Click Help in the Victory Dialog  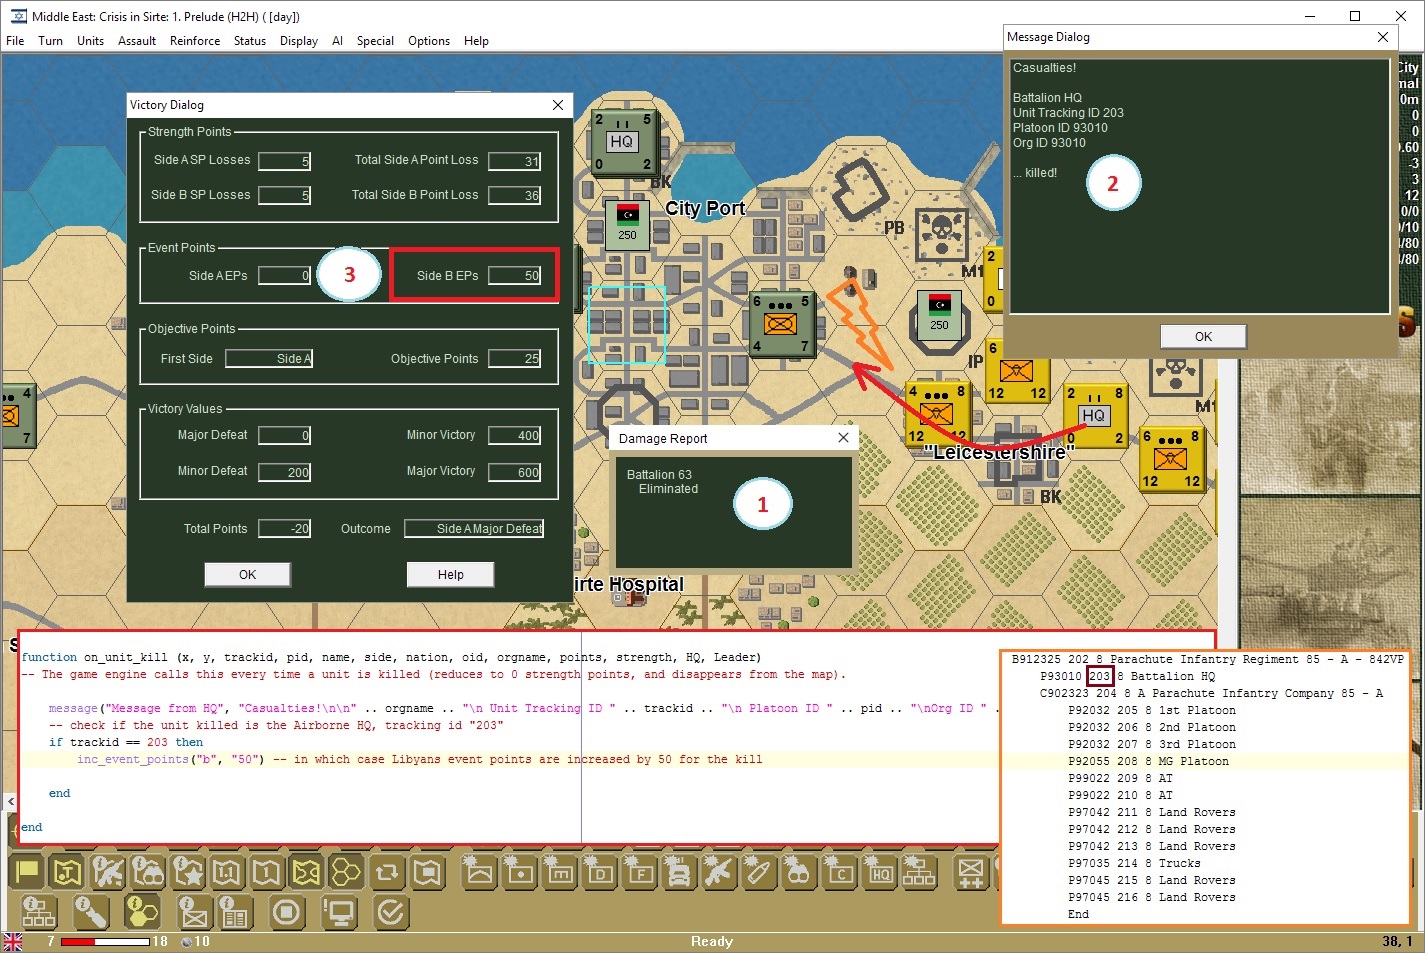coord(450,575)
